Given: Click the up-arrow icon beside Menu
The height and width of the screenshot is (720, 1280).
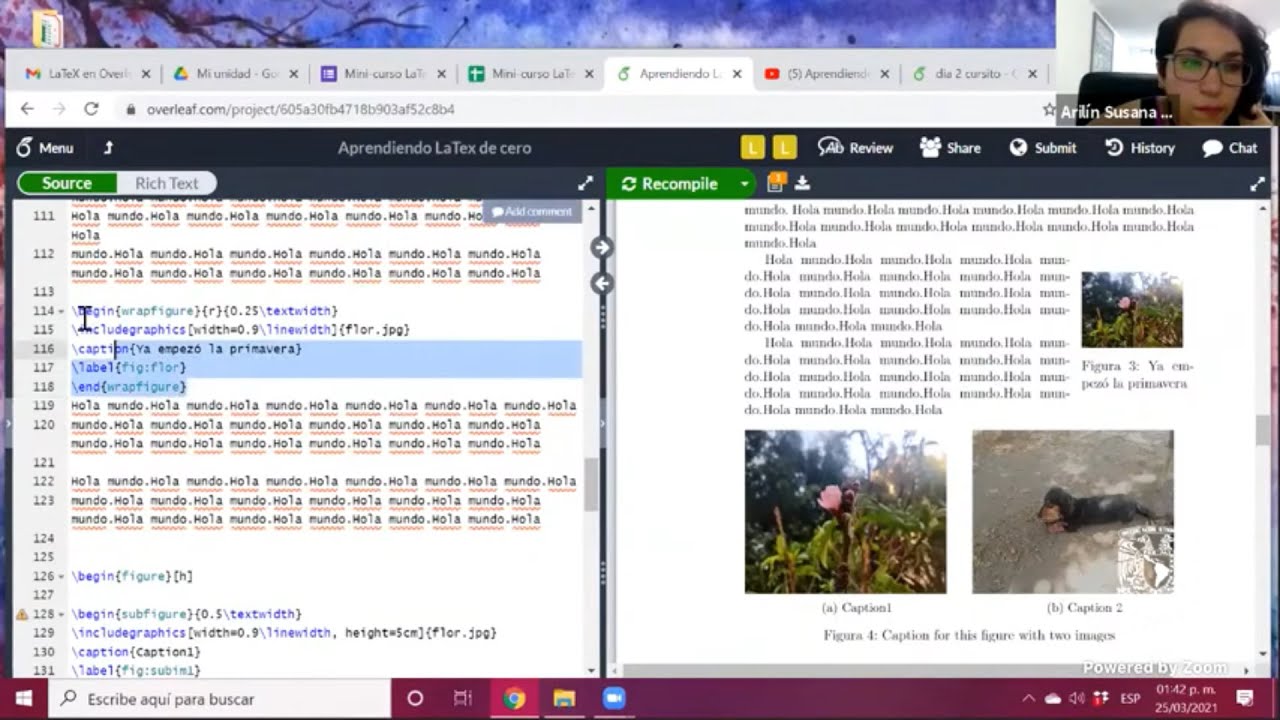Looking at the screenshot, I should pyautogui.click(x=108, y=148).
